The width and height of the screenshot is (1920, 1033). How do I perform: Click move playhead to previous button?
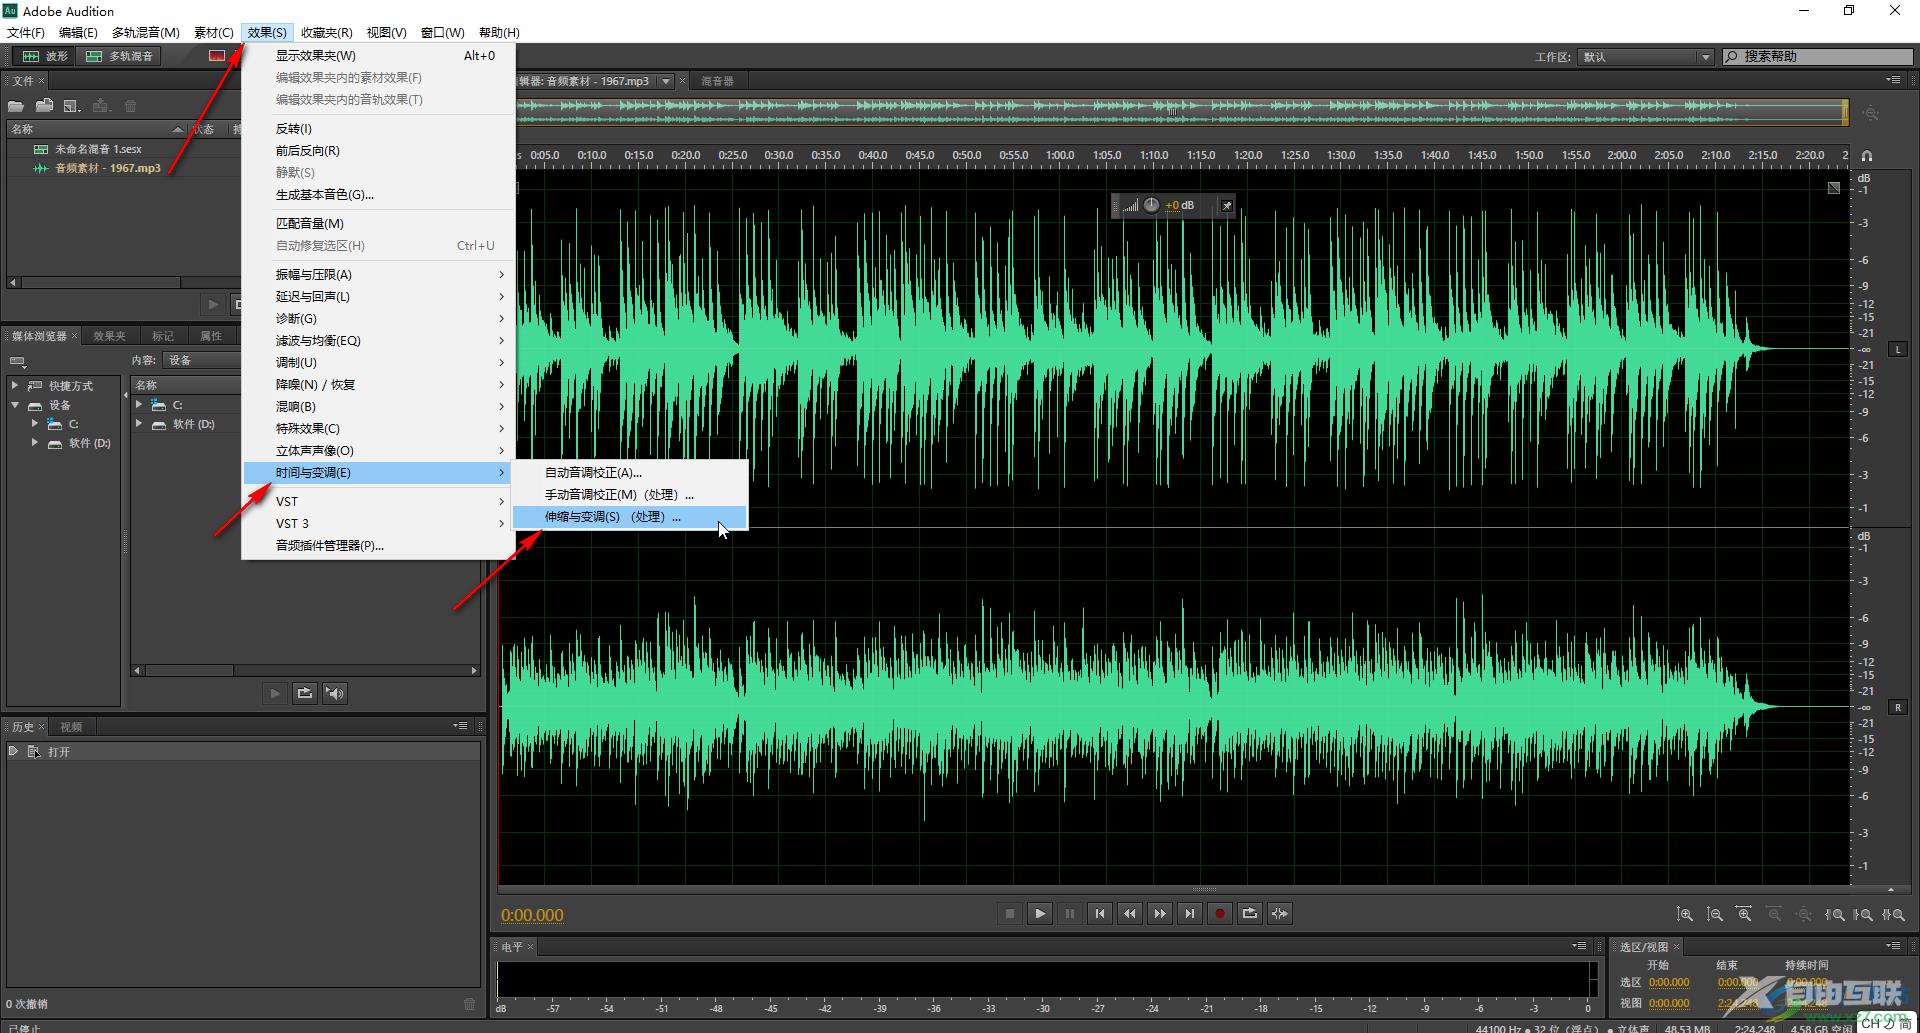pyautogui.click(x=1100, y=913)
